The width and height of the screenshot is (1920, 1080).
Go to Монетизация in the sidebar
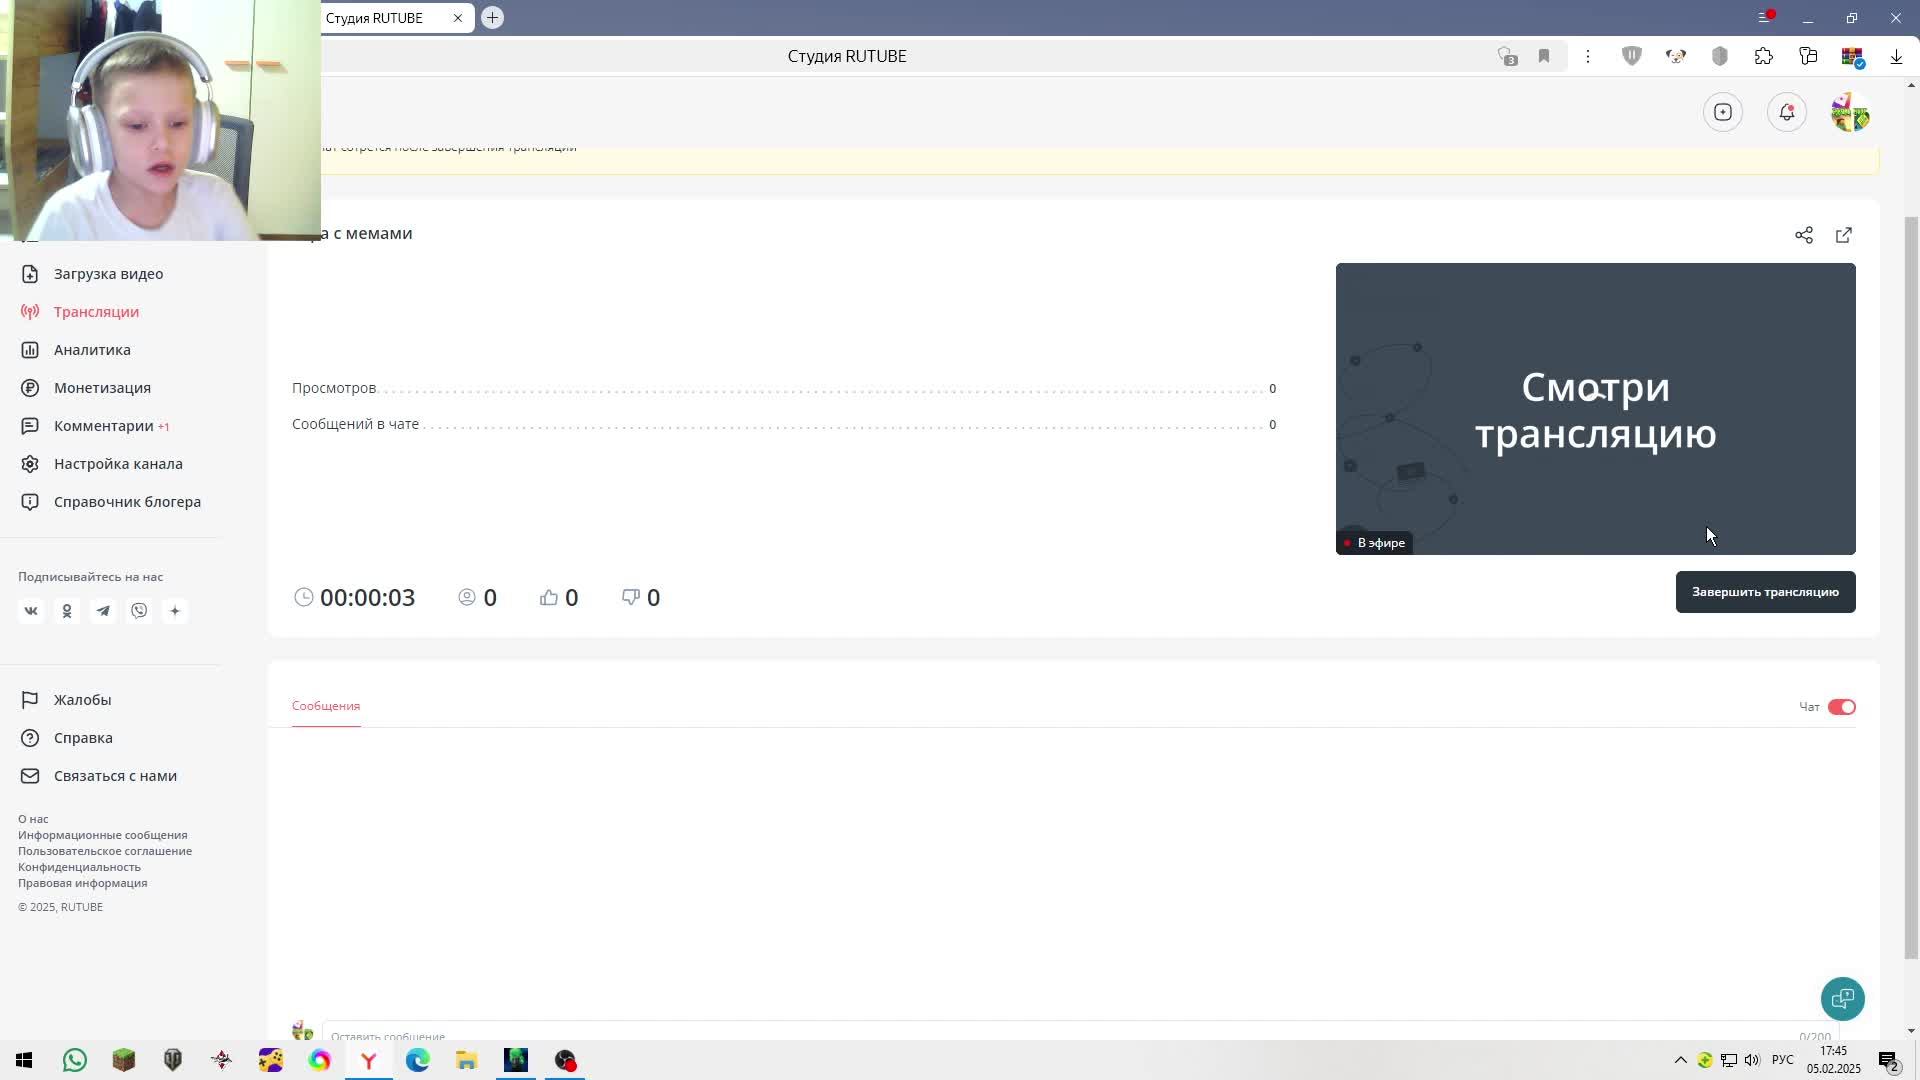[102, 388]
